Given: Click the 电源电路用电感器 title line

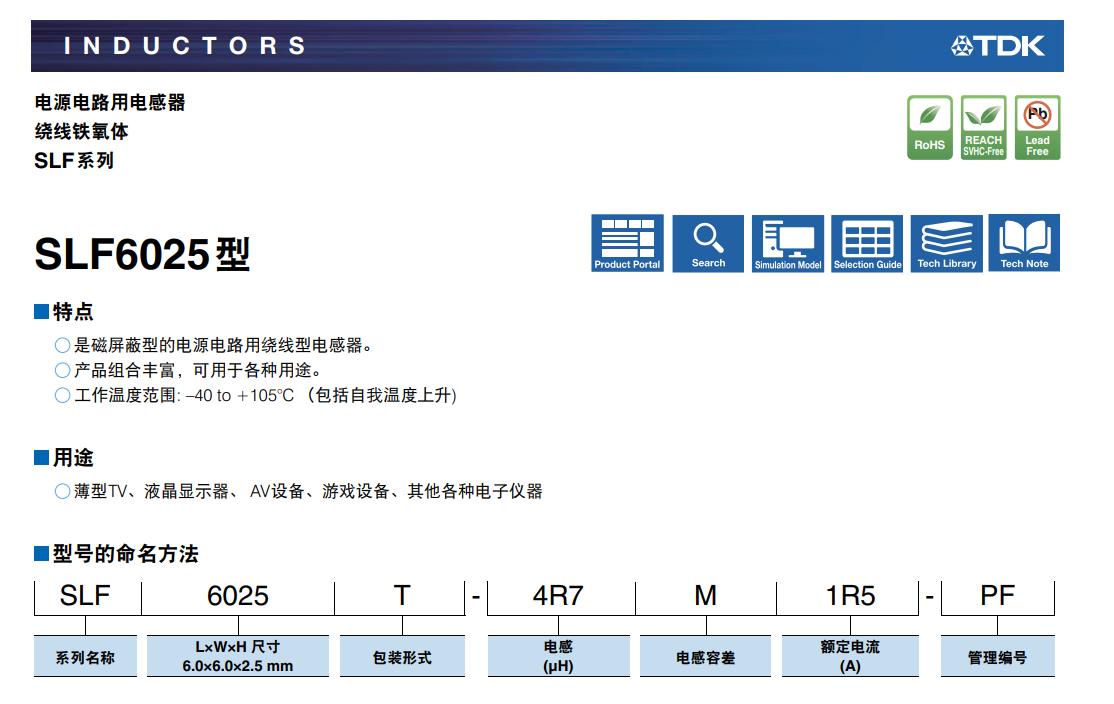Looking at the screenshot, I should coord(110,103).
